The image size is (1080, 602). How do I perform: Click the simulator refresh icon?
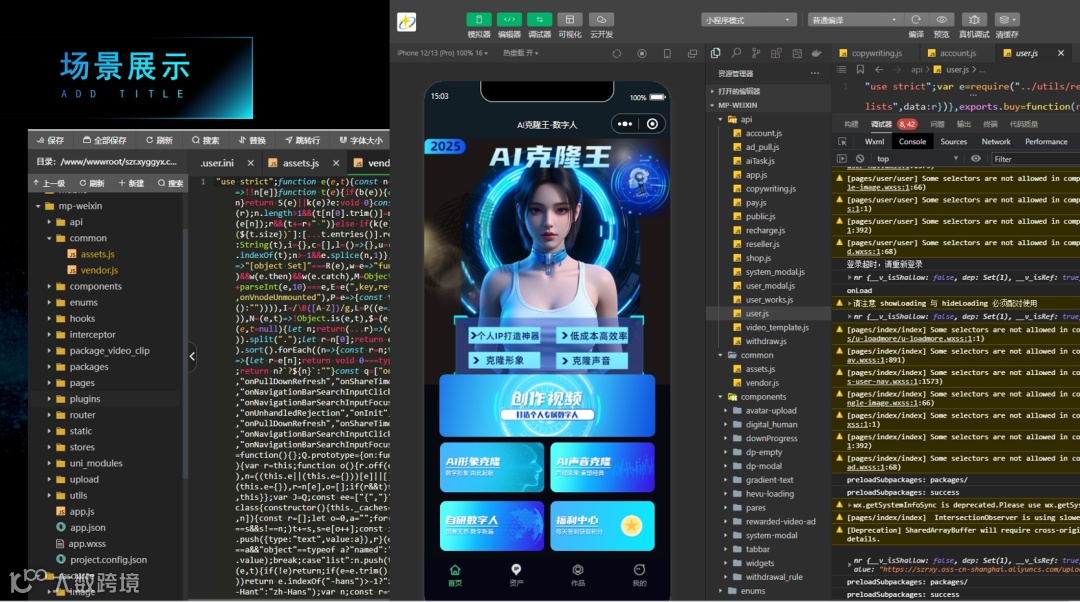pyautogui.click(x=616, y=54)
